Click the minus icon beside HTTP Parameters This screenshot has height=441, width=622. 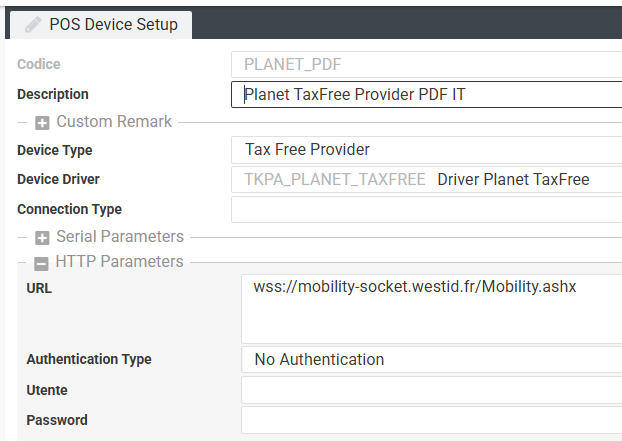point(42,263)
